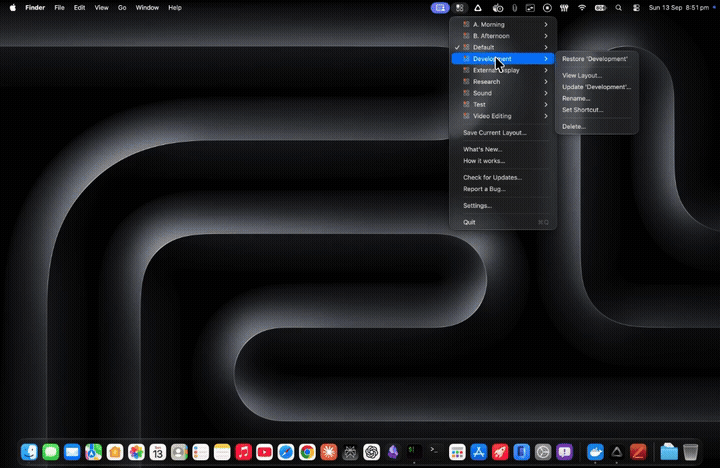This screenshot has height=468, width=720.
Task: Open Photos from the dock
Action: coord(136,452)
